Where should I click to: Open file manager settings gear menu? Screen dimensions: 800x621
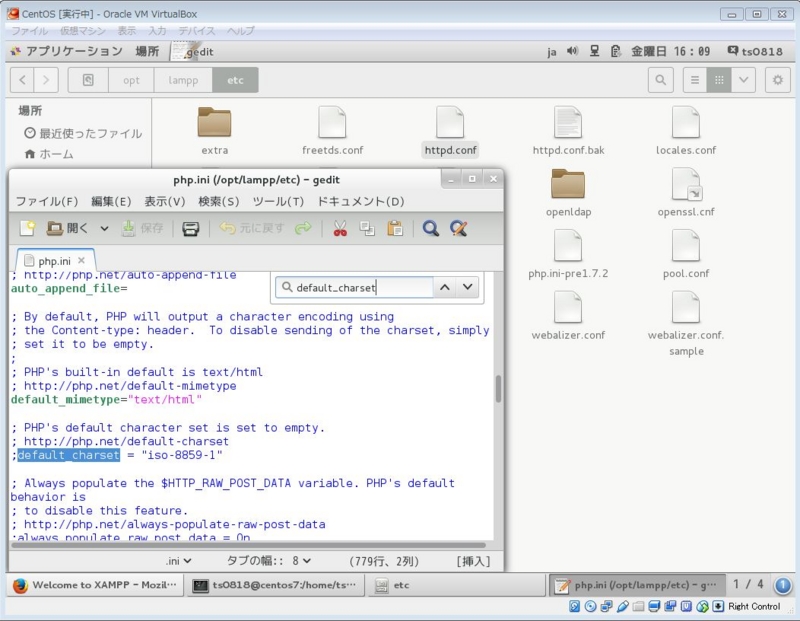(778, 80)
